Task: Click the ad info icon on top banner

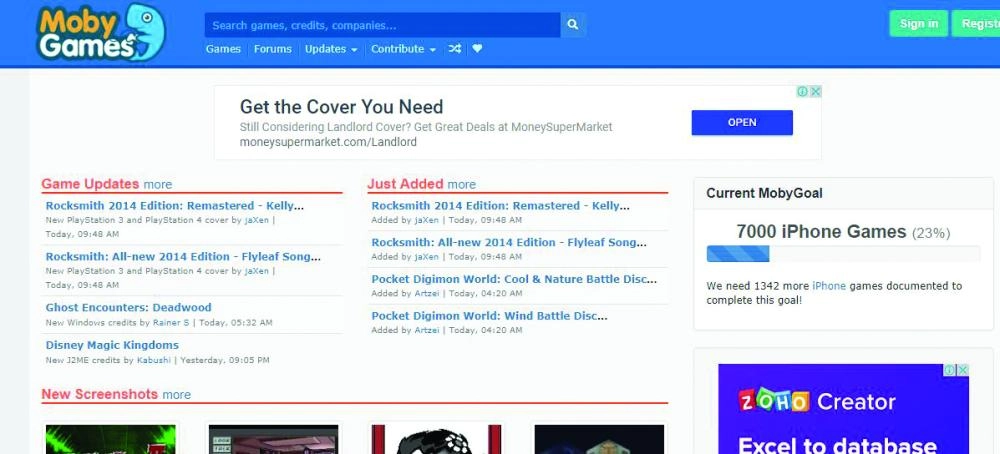Action: tap(802, 92)
